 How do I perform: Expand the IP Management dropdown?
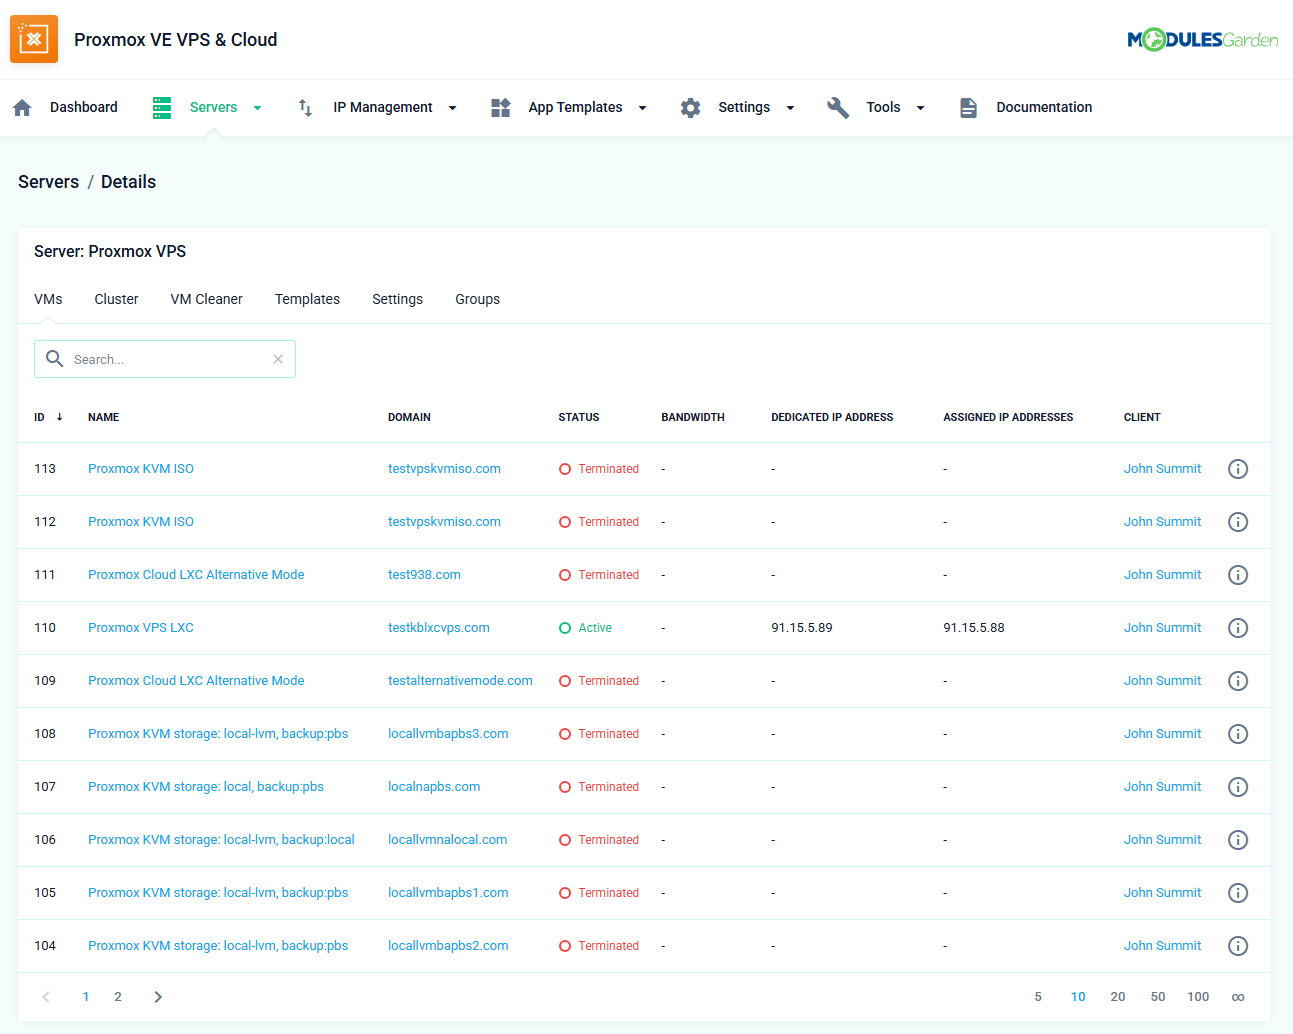pyautogui.click(x=452, y=108)
